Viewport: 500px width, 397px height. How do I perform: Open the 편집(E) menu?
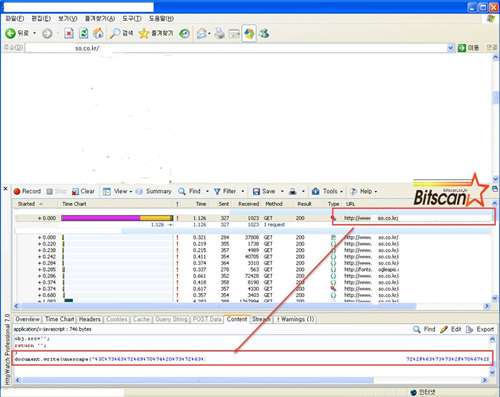point(41,19)
